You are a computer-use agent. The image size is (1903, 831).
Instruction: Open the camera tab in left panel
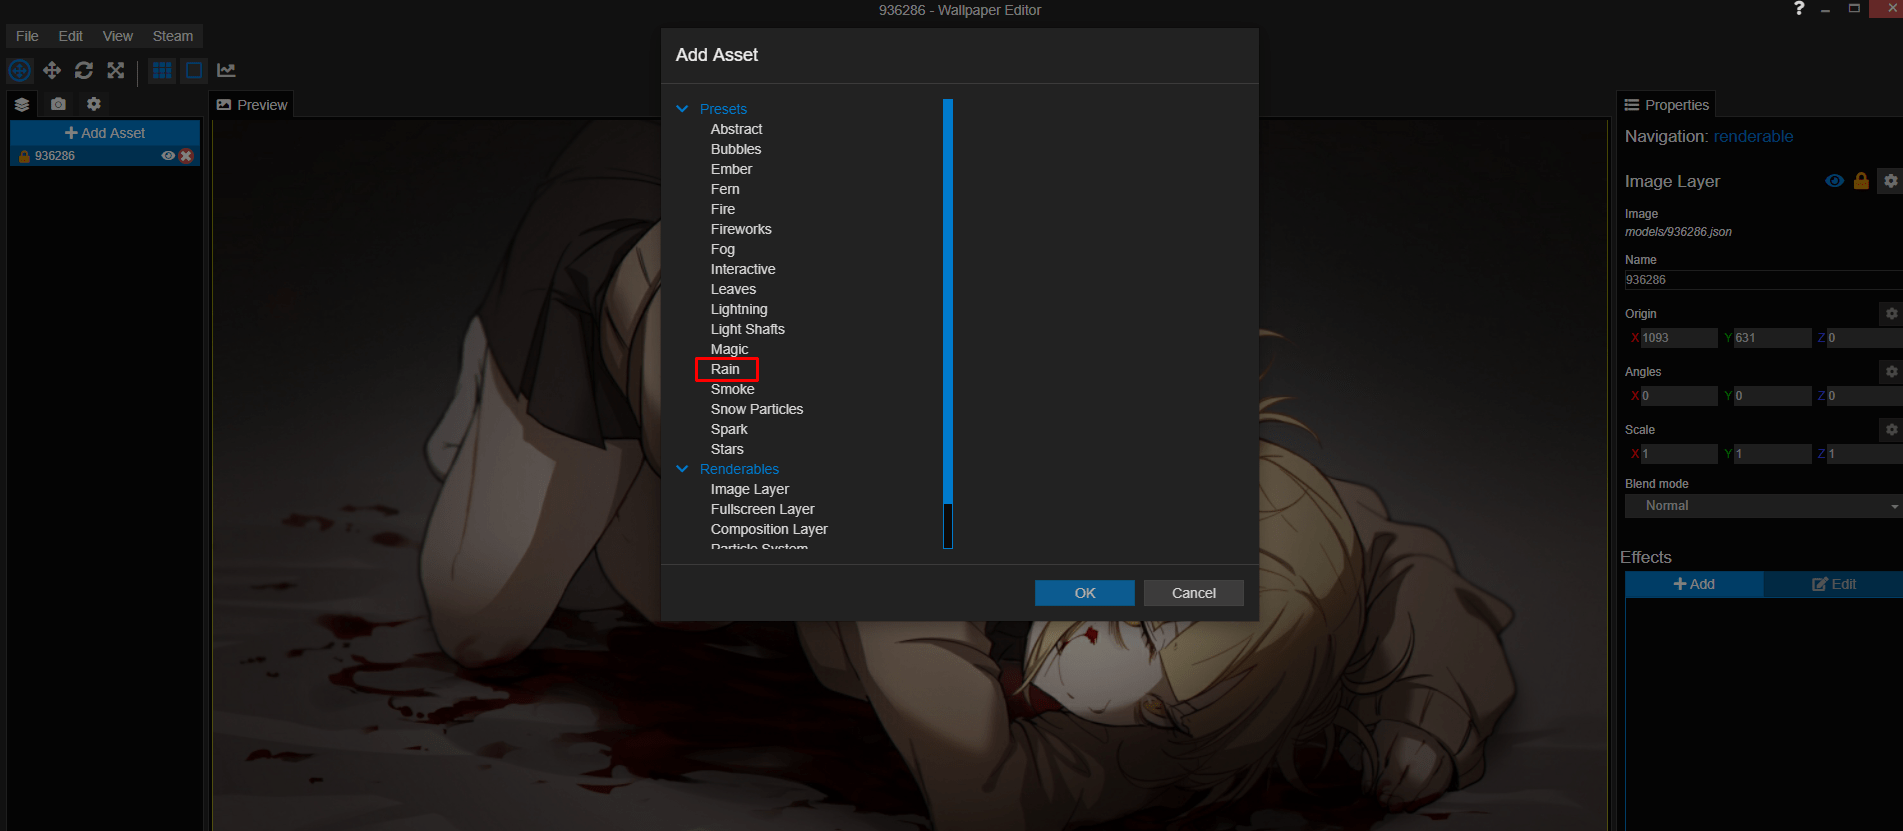point(58,104)
